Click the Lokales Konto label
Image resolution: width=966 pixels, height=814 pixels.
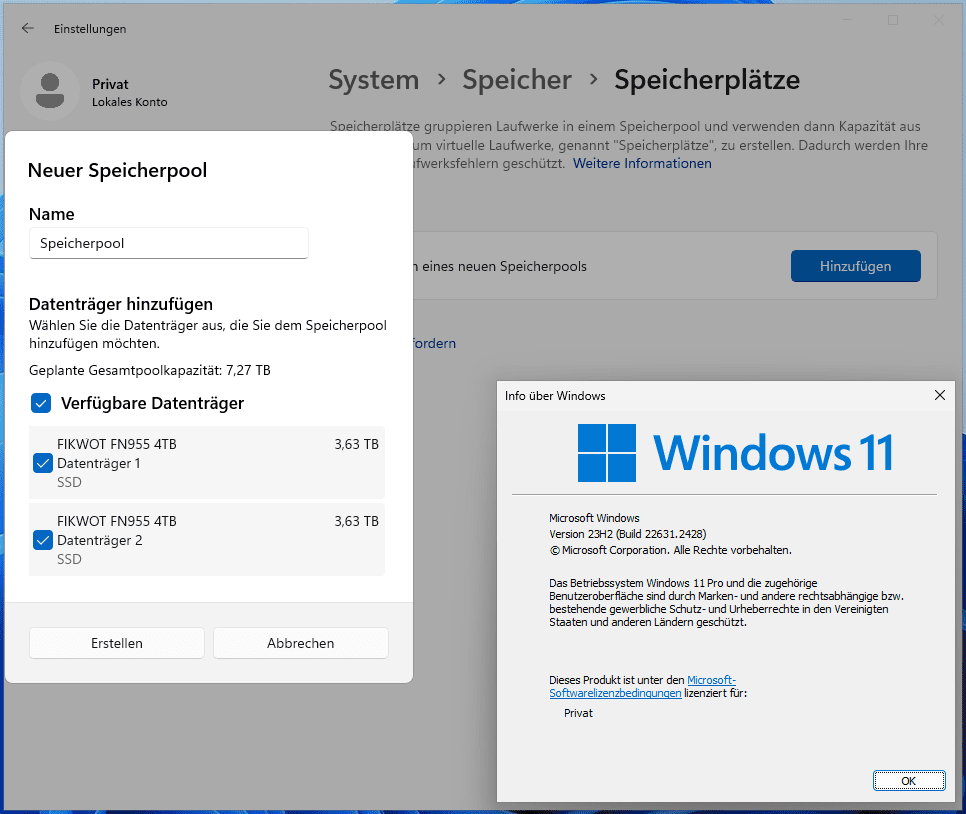point(129,102)
